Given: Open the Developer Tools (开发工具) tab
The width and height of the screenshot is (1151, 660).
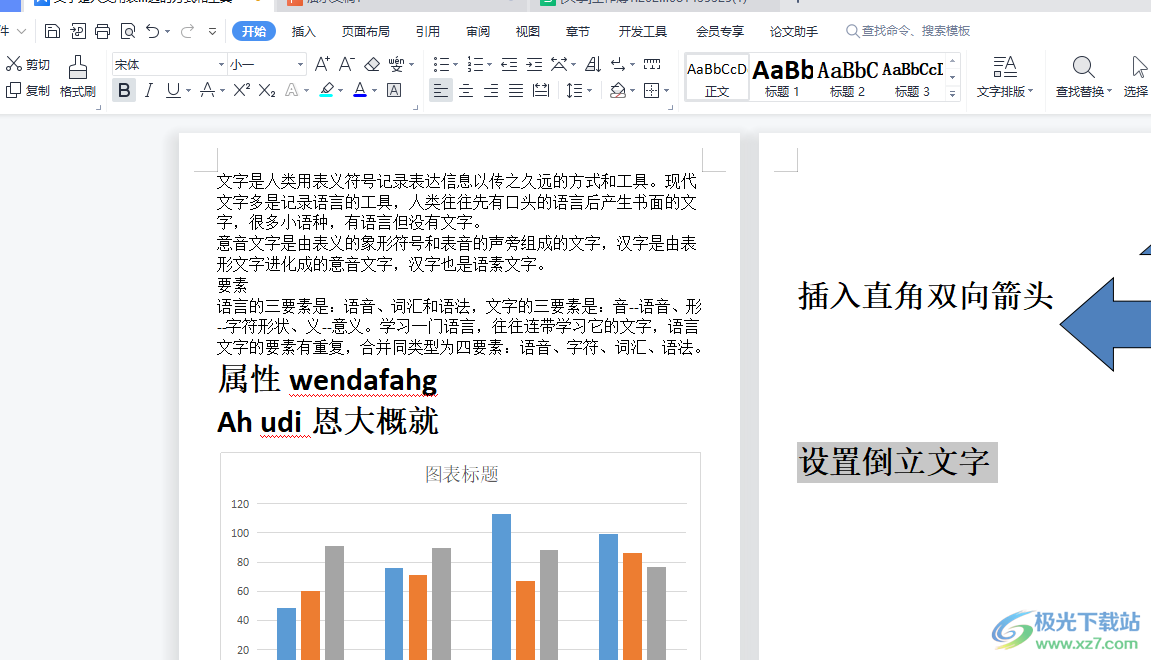Looking at the screenshot, I should pyautogui.click(x=642, y=32).
